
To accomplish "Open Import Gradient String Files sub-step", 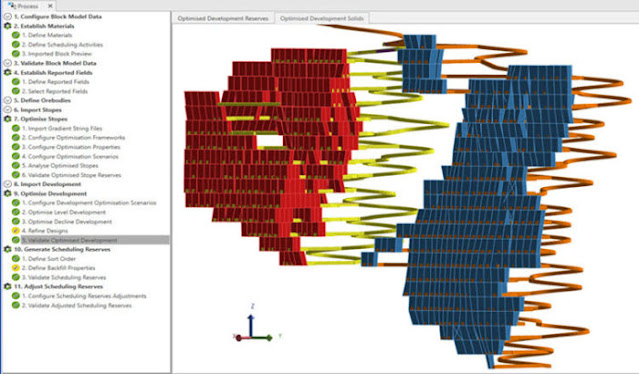I will [x=62, y=128].
